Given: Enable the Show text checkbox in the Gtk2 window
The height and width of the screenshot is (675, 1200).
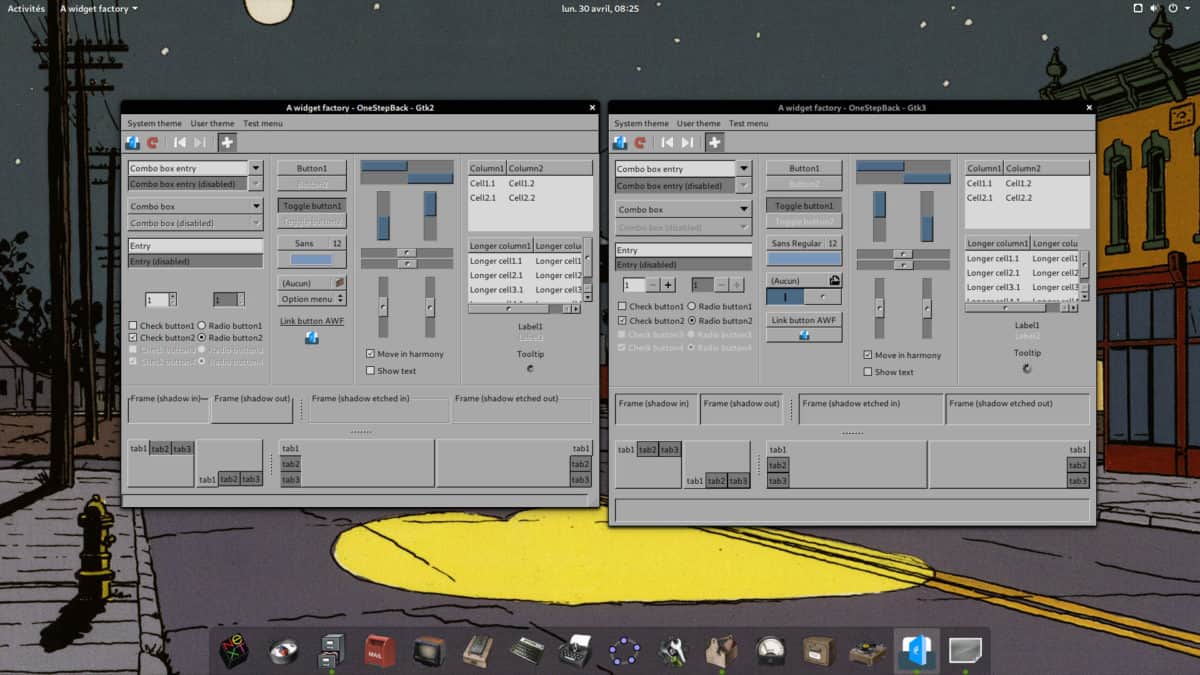Looking at the screenshot, I should point(371,370).
